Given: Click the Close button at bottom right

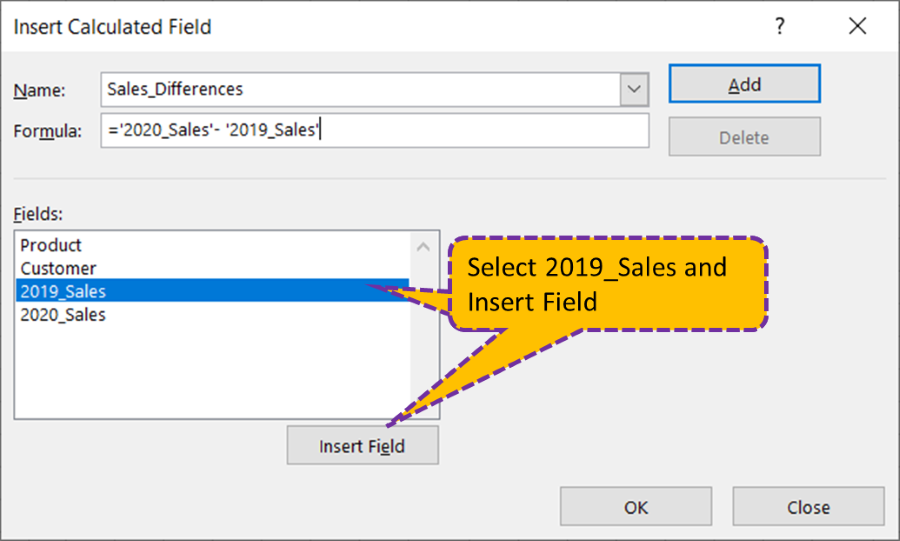Looking at the screenshot, I should point(808,507).
